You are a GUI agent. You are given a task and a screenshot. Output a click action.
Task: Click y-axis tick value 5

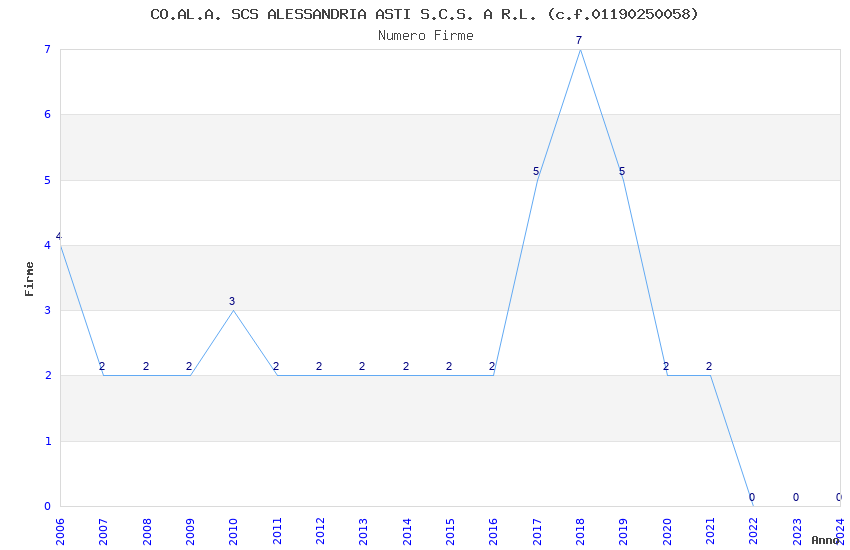[x=48, y=180]
